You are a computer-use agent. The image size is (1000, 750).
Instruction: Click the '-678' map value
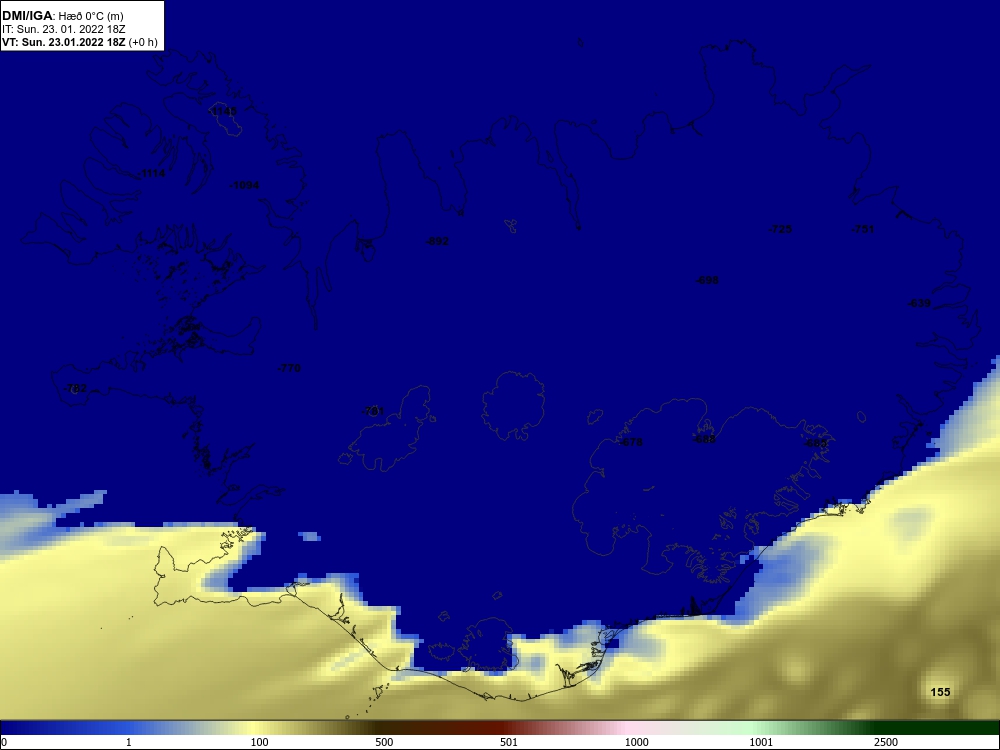631,442
